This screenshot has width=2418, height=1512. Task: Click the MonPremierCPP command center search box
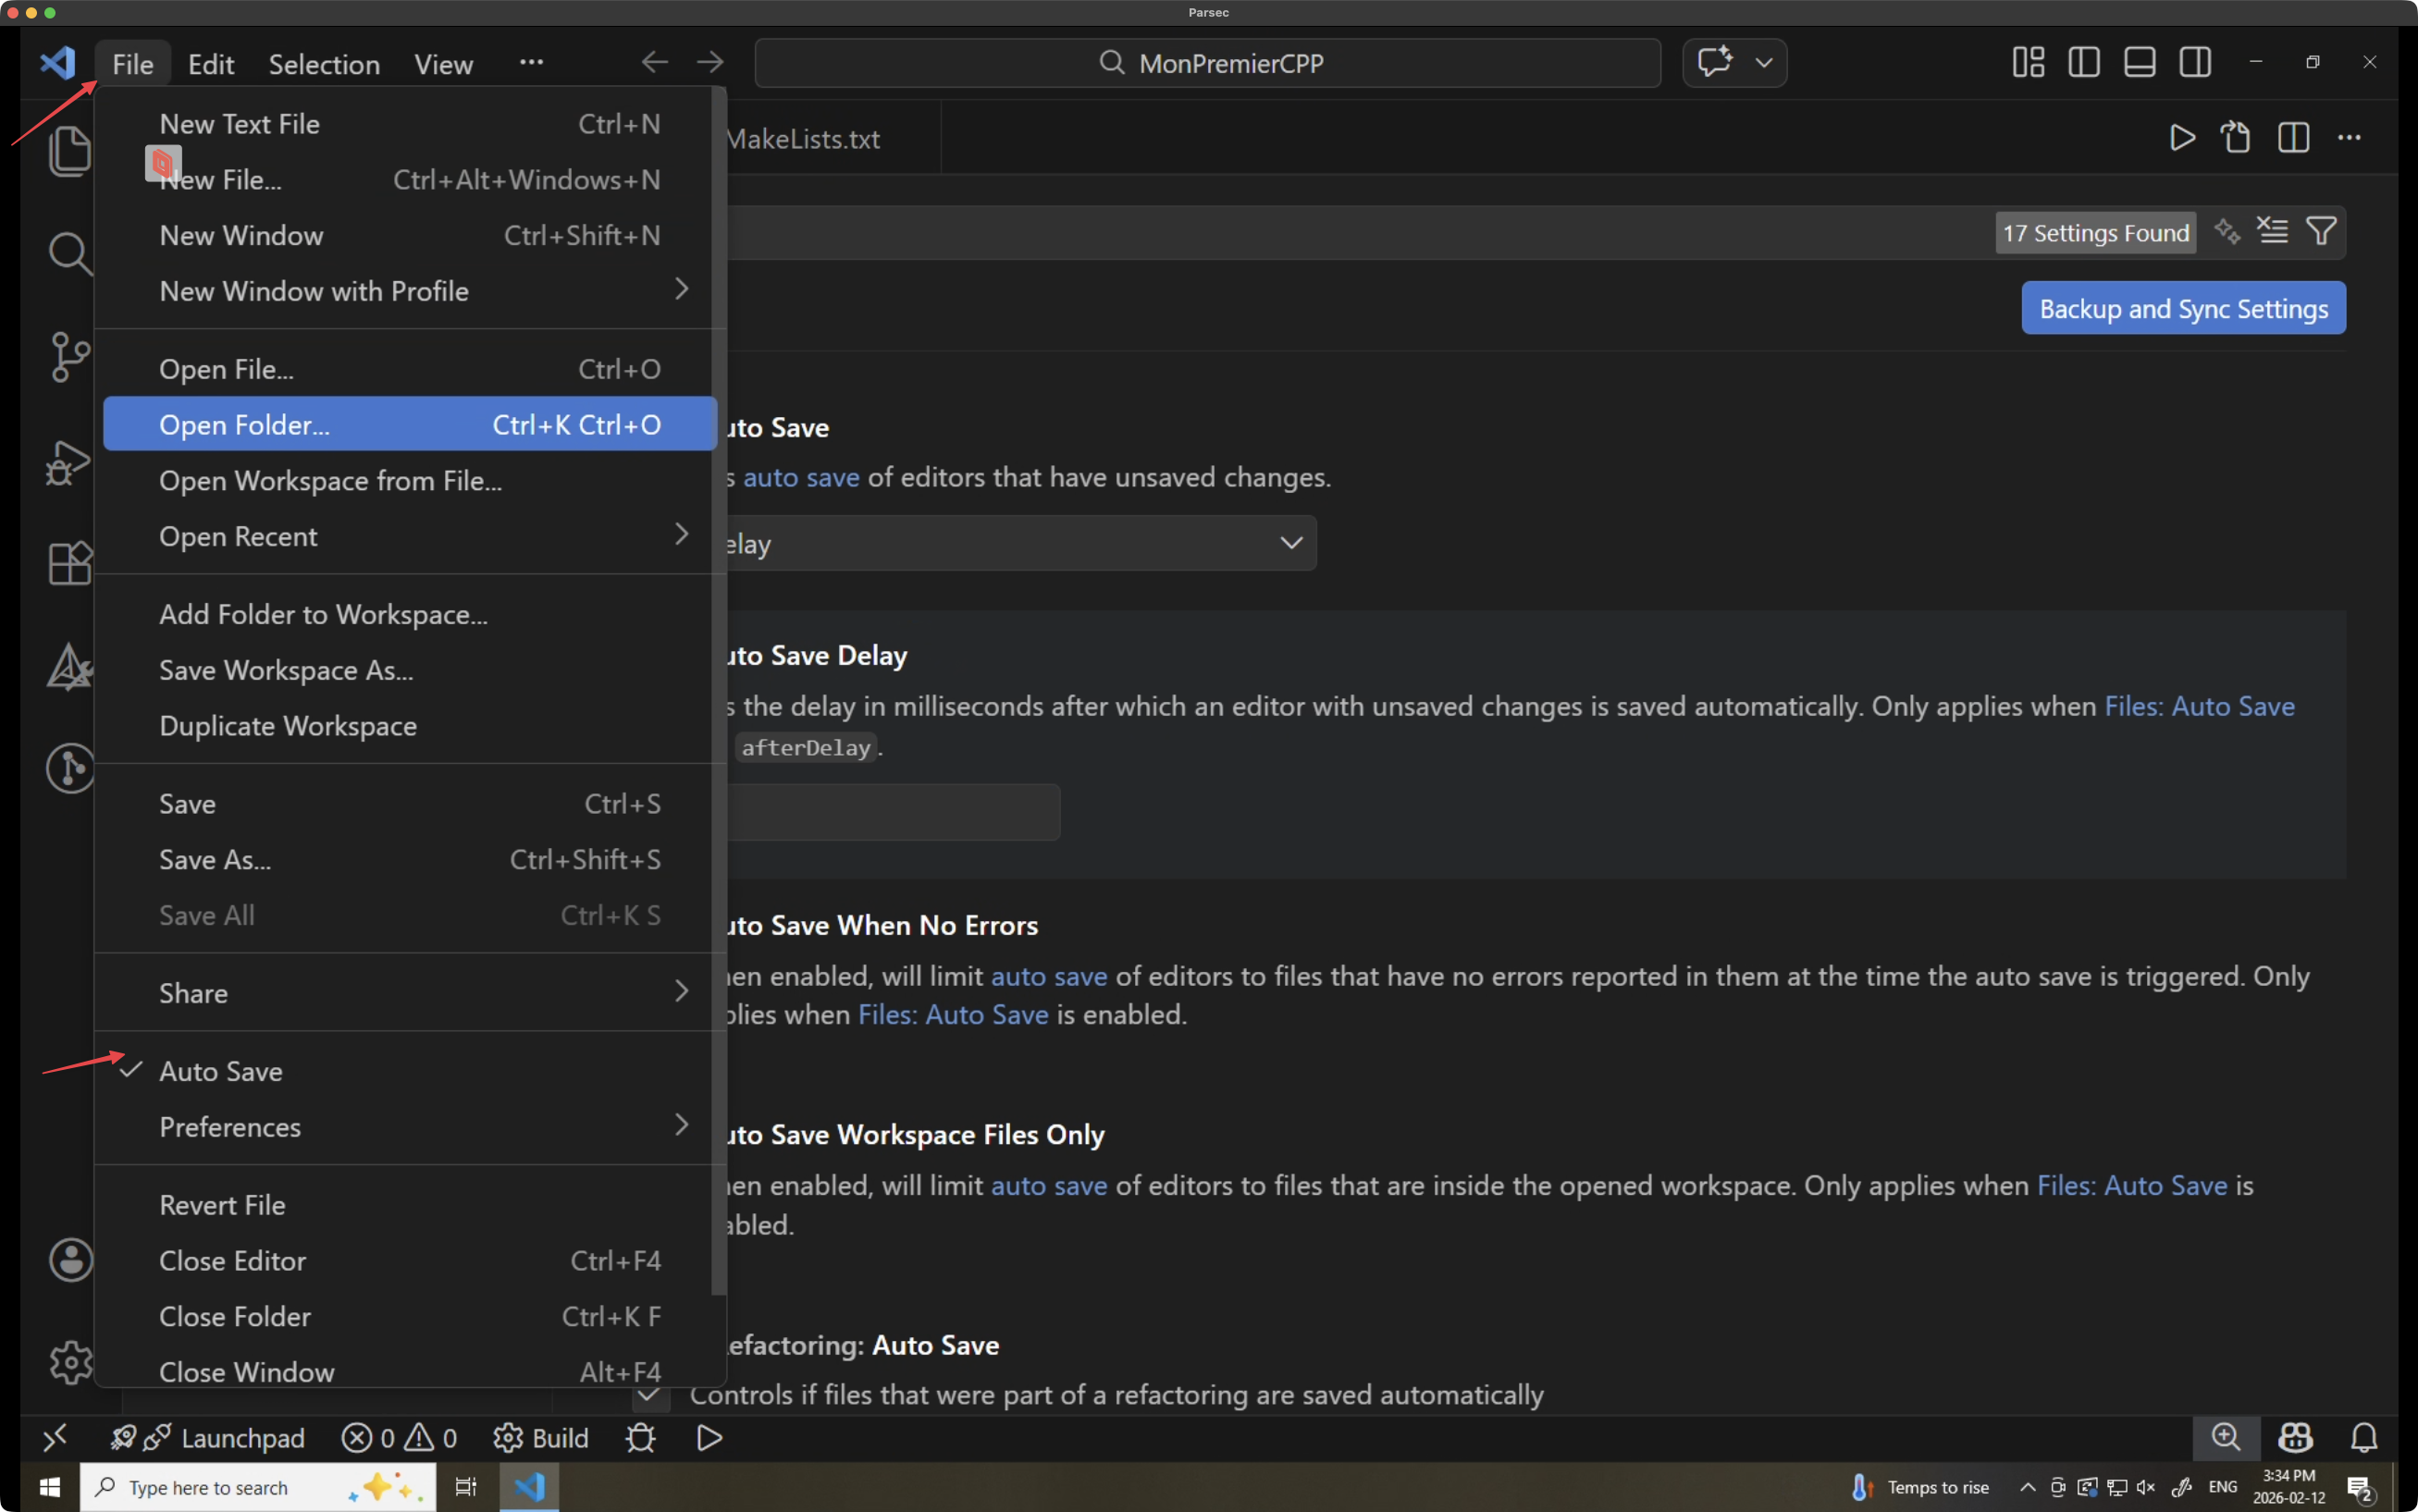[x=1207, y=63]
